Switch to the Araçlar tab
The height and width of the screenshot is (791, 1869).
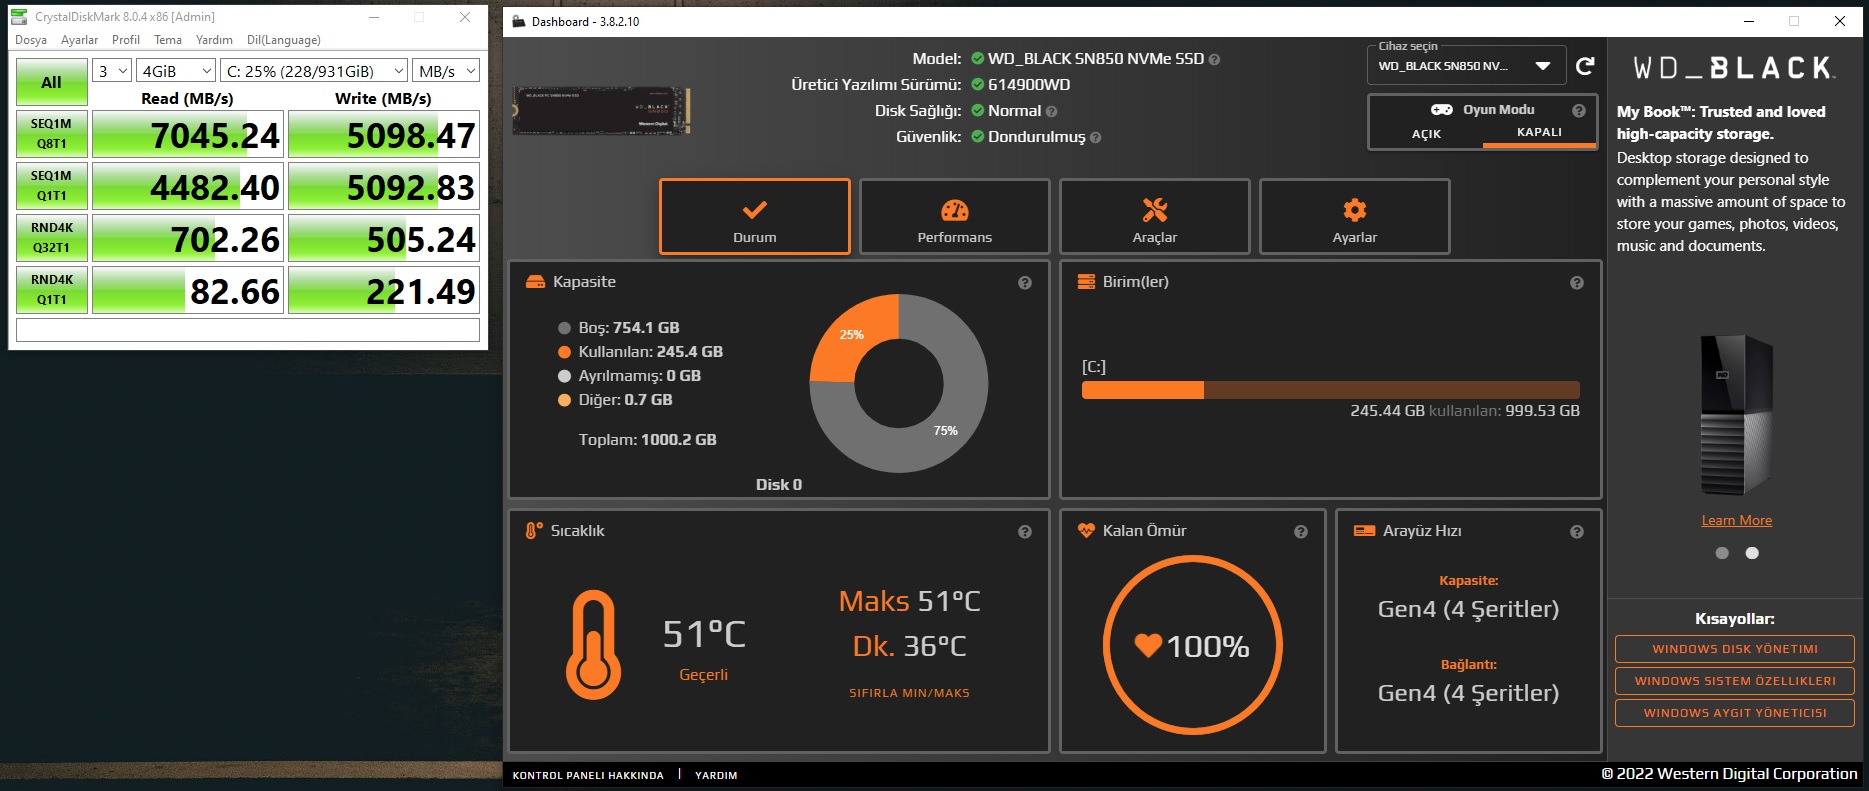[x=1155, y=217]
